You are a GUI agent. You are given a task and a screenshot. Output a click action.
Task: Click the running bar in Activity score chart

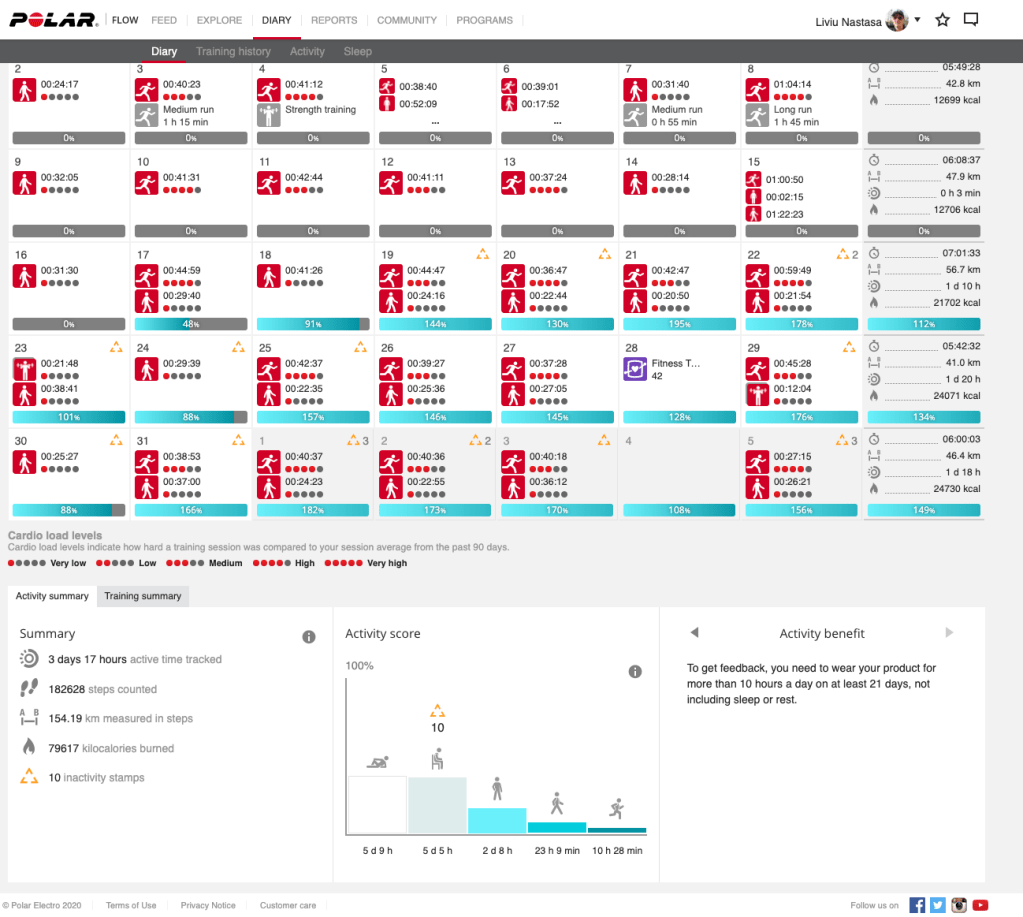[617, 830]
